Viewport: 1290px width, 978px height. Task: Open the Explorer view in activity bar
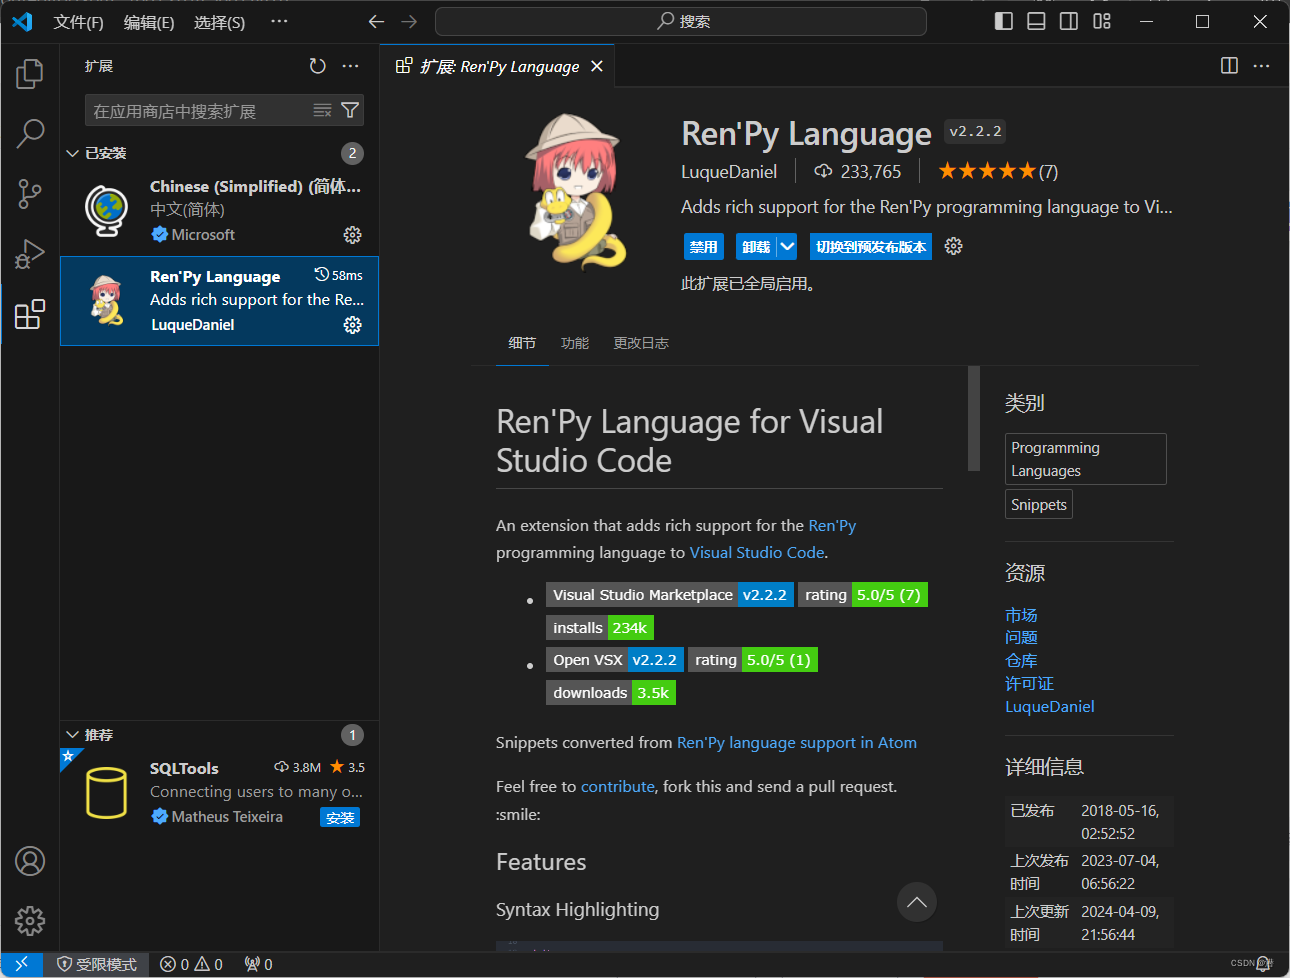click(30, 73)
